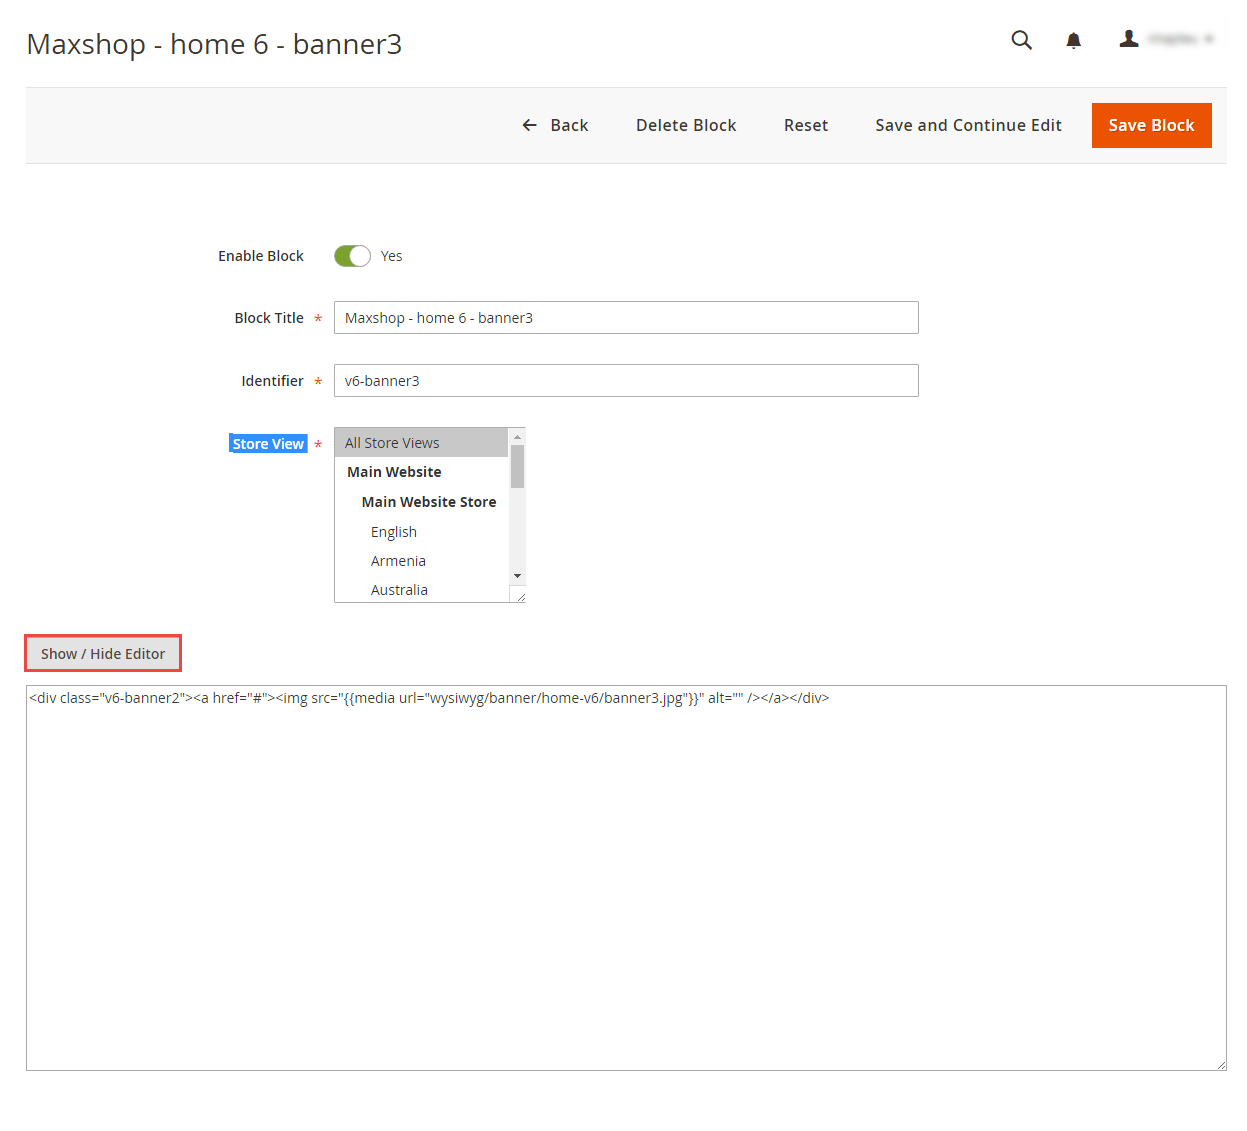This screenshot has height=1131, width=1247.
Task: Click the Delete Block button
Action: (686, 125)
